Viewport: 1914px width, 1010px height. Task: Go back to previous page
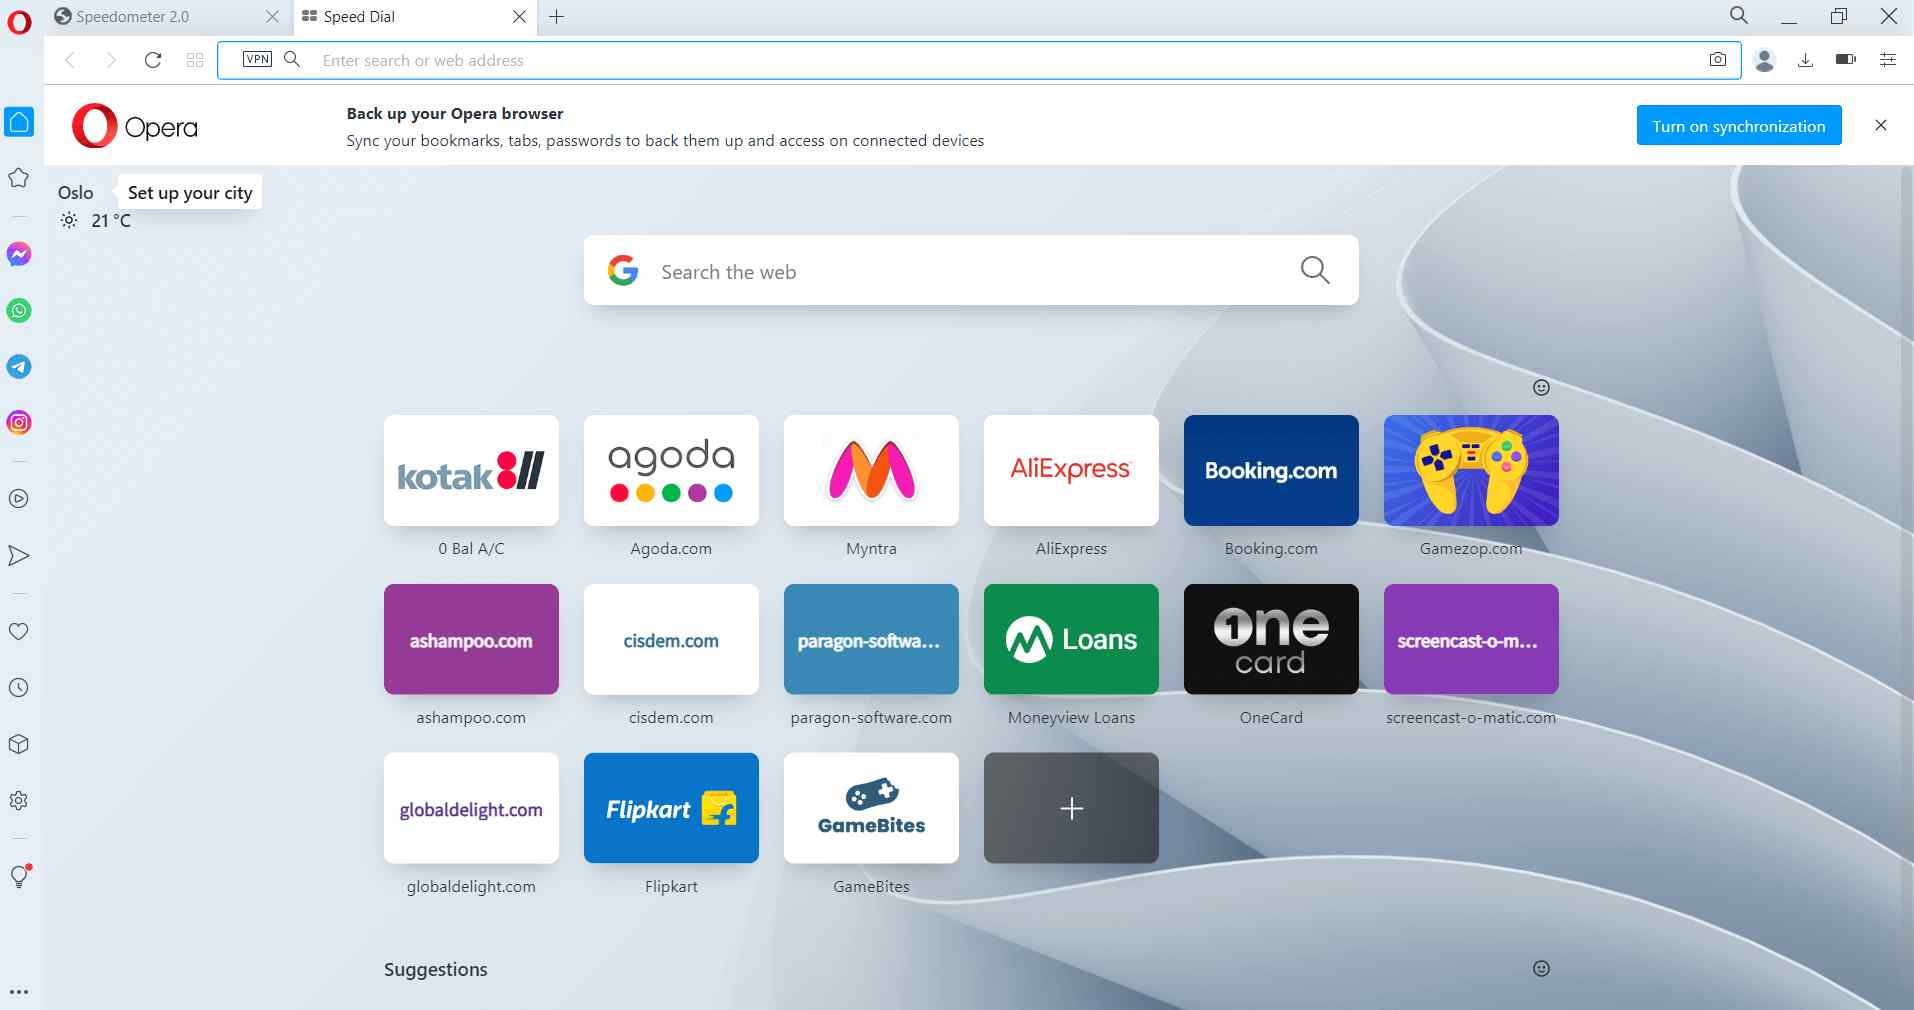tap(71, 60)
